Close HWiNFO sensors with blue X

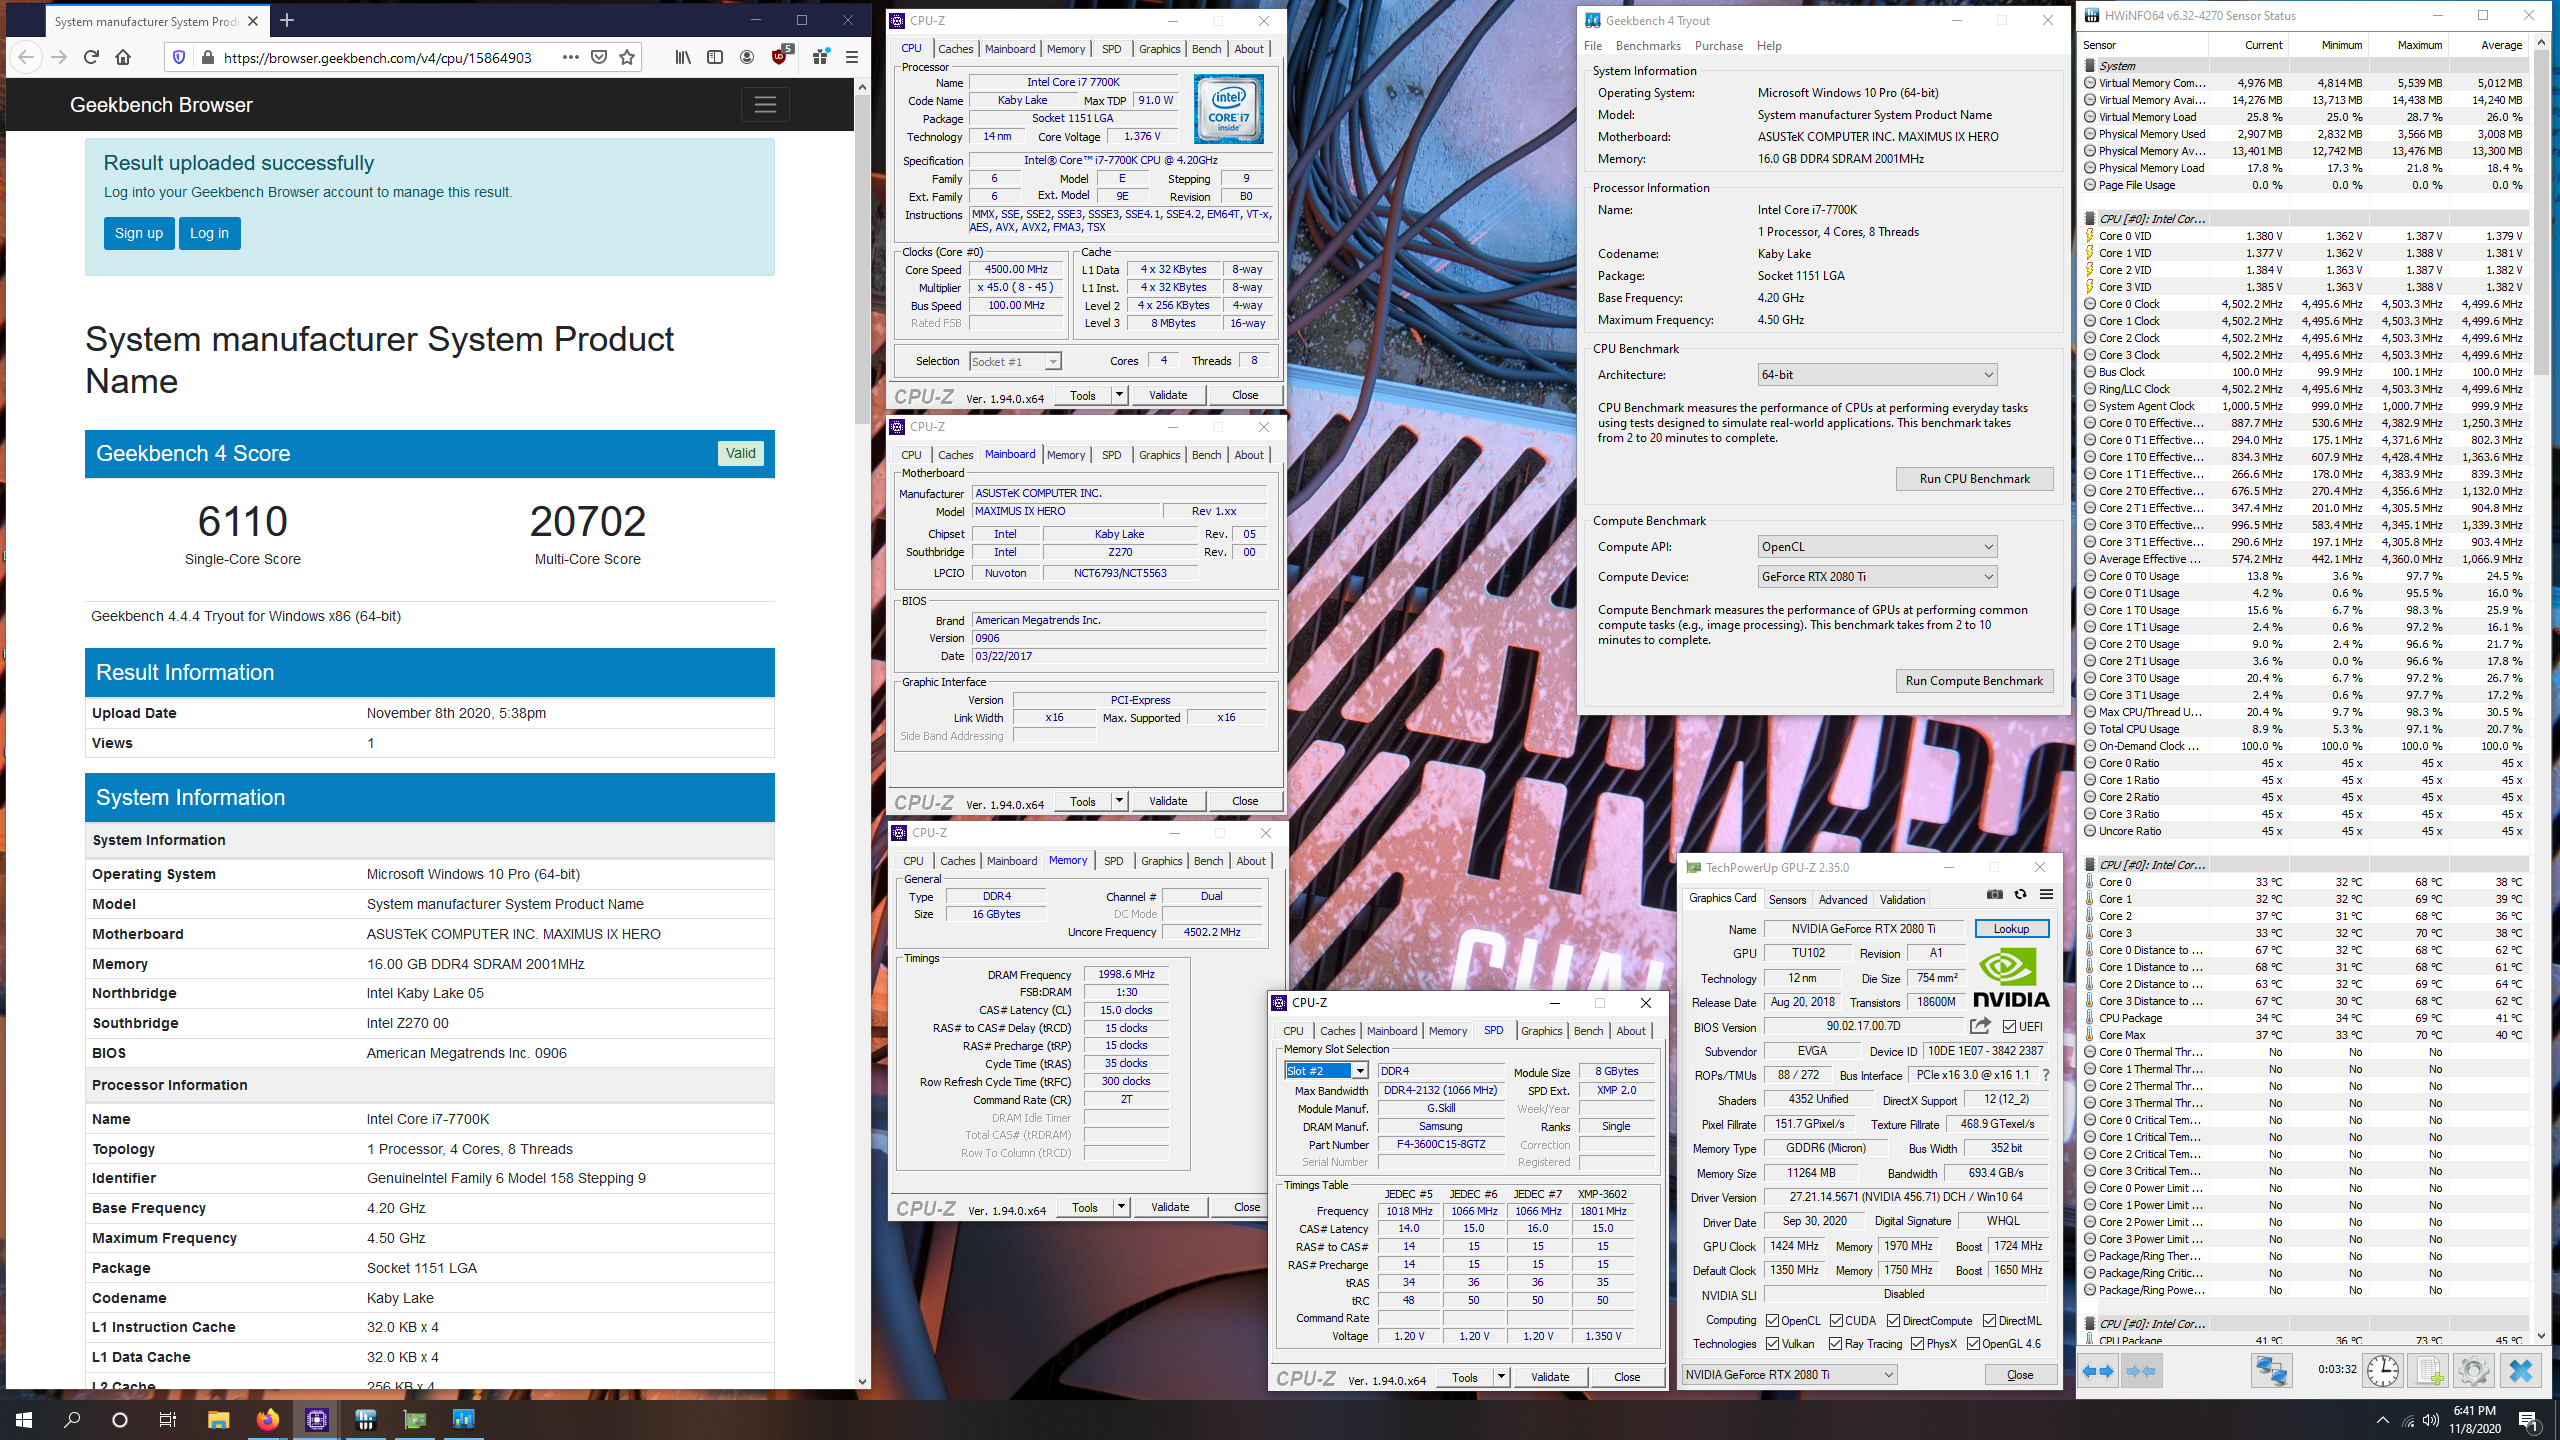click(2520, 1370)
